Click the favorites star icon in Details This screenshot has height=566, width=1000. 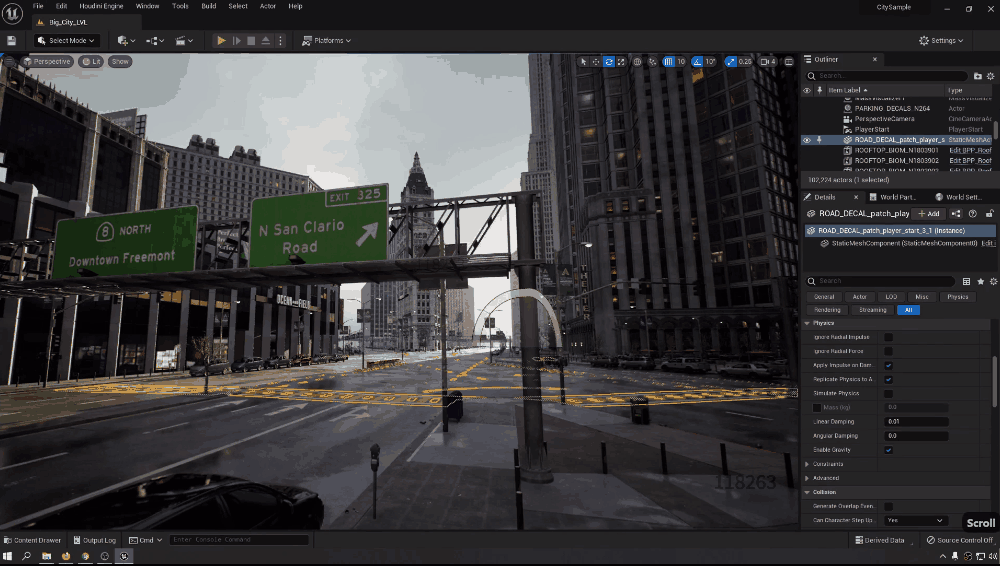tap(980, 282)
